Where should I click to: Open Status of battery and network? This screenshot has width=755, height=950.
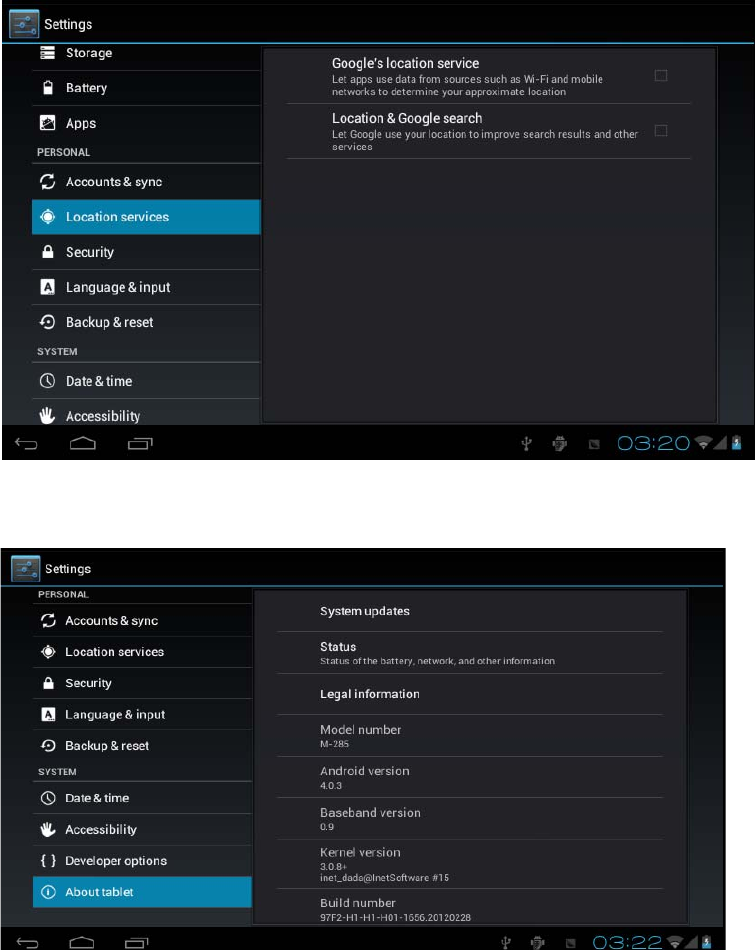pos(470,653)
